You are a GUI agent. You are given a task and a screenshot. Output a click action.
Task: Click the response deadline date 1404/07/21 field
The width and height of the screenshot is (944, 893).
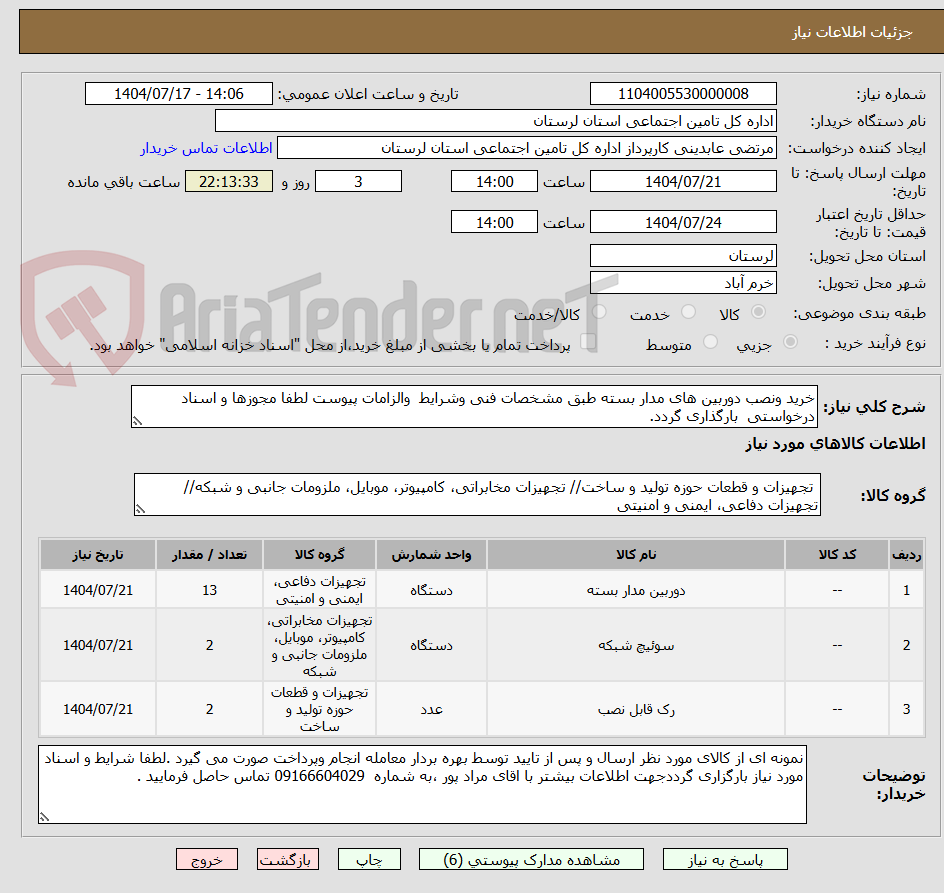[683, 181]
